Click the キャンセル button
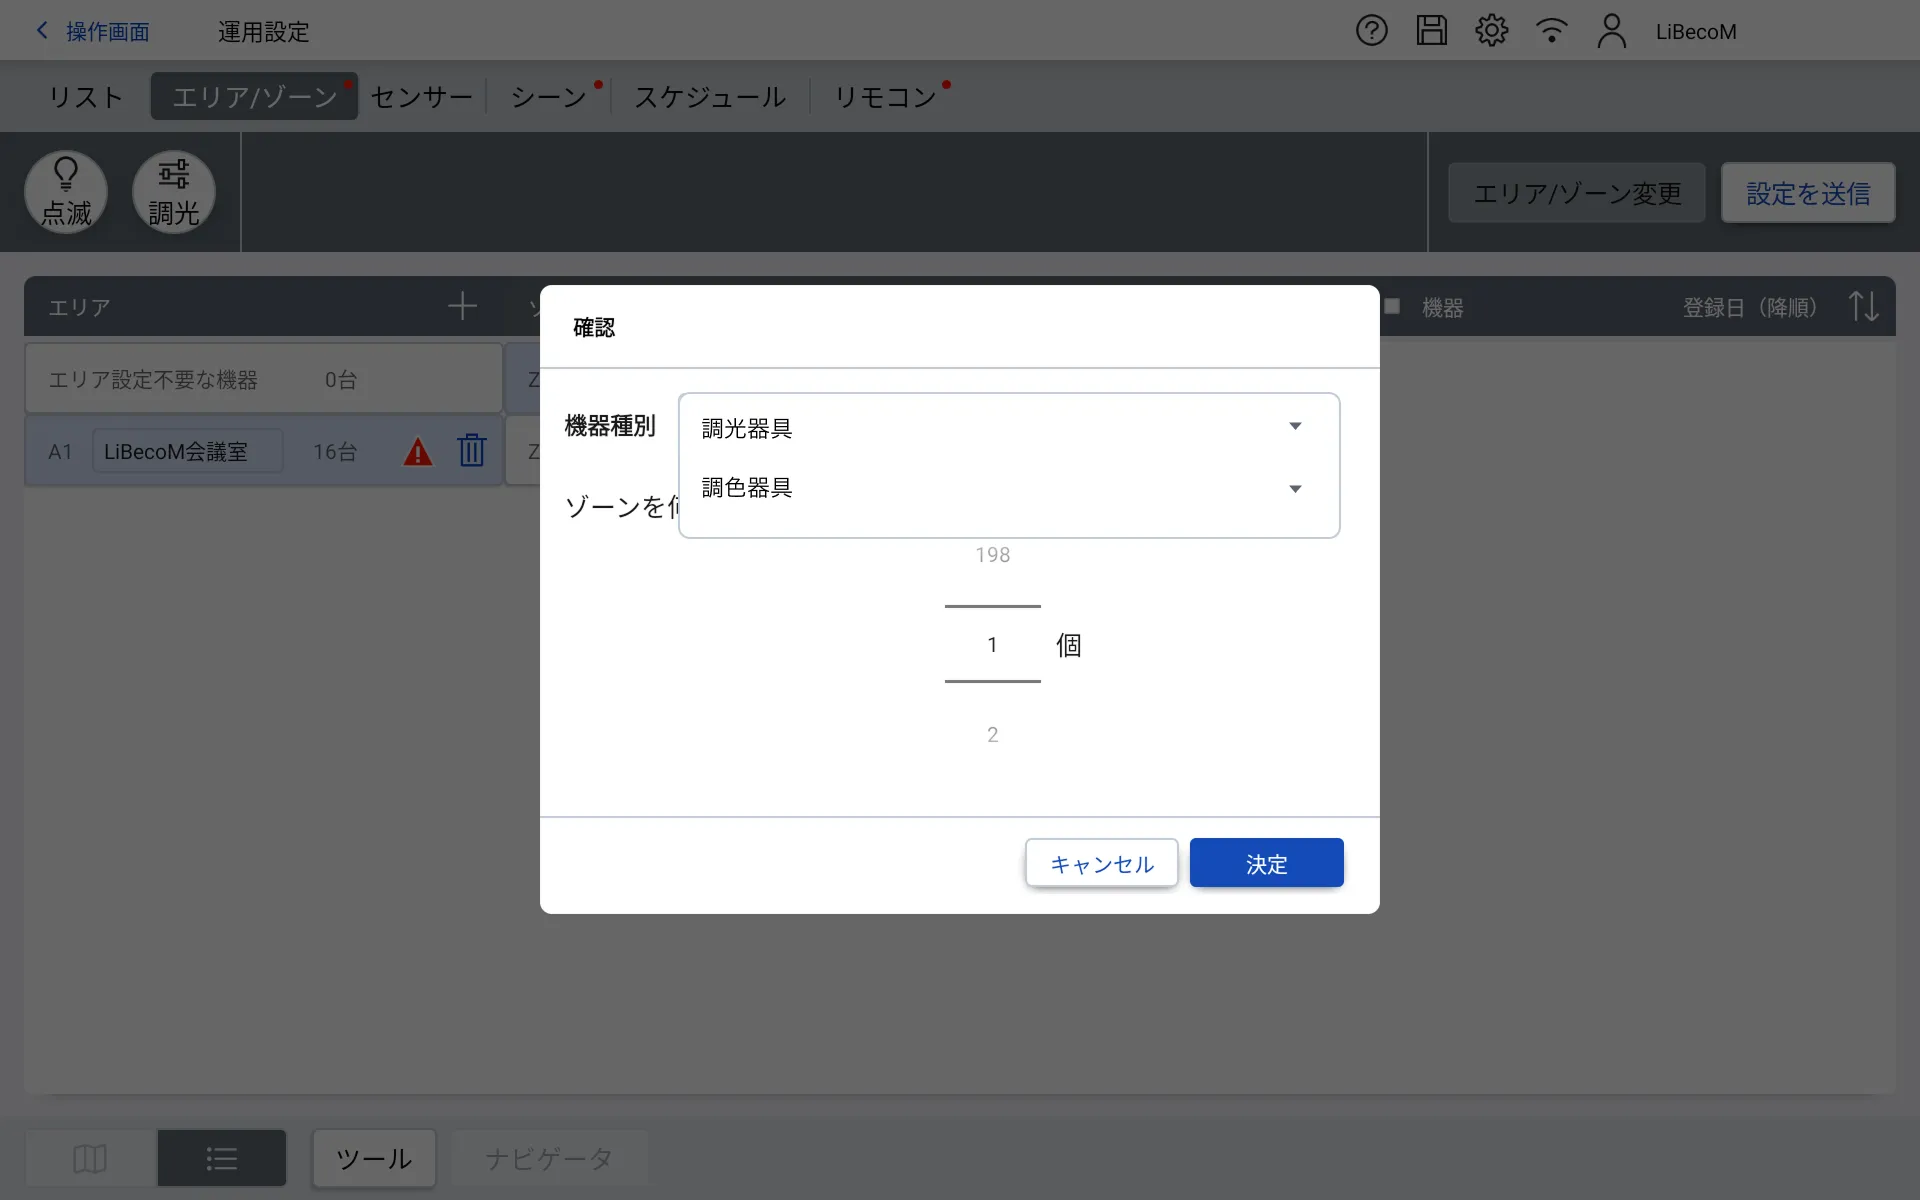The height and width of the screenshot is (1200, 1920). coord(1101,863)
